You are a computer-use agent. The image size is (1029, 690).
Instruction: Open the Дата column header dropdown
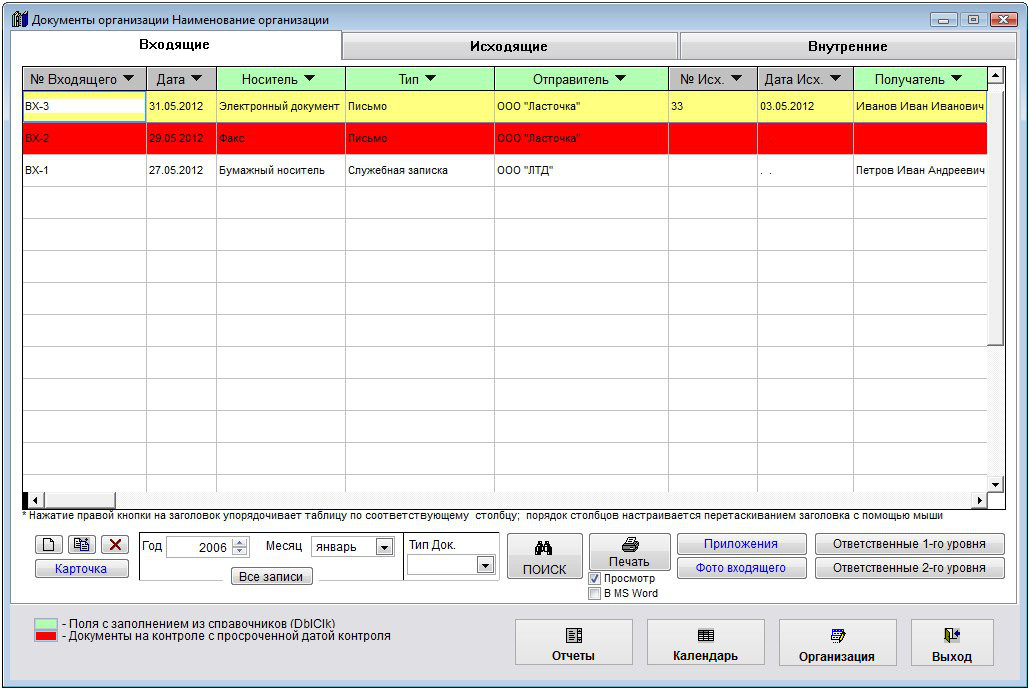point(196,79)
